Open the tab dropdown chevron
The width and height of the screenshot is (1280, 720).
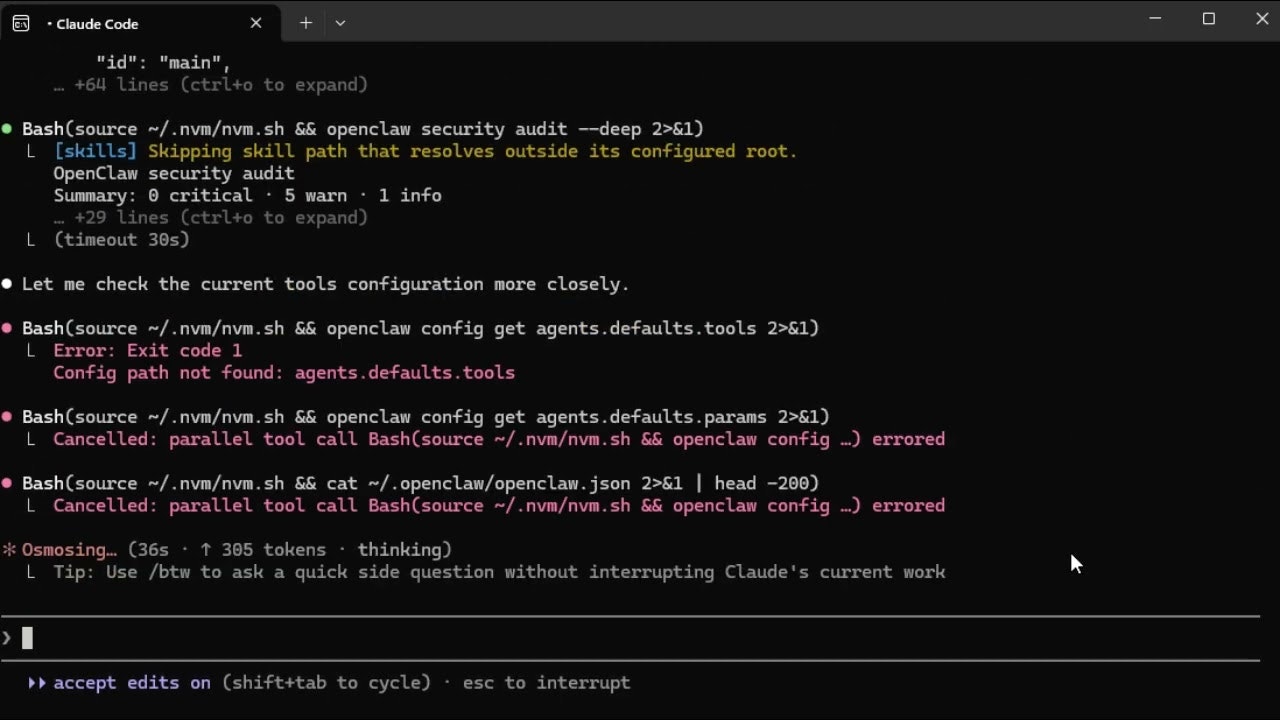(340, 22)
